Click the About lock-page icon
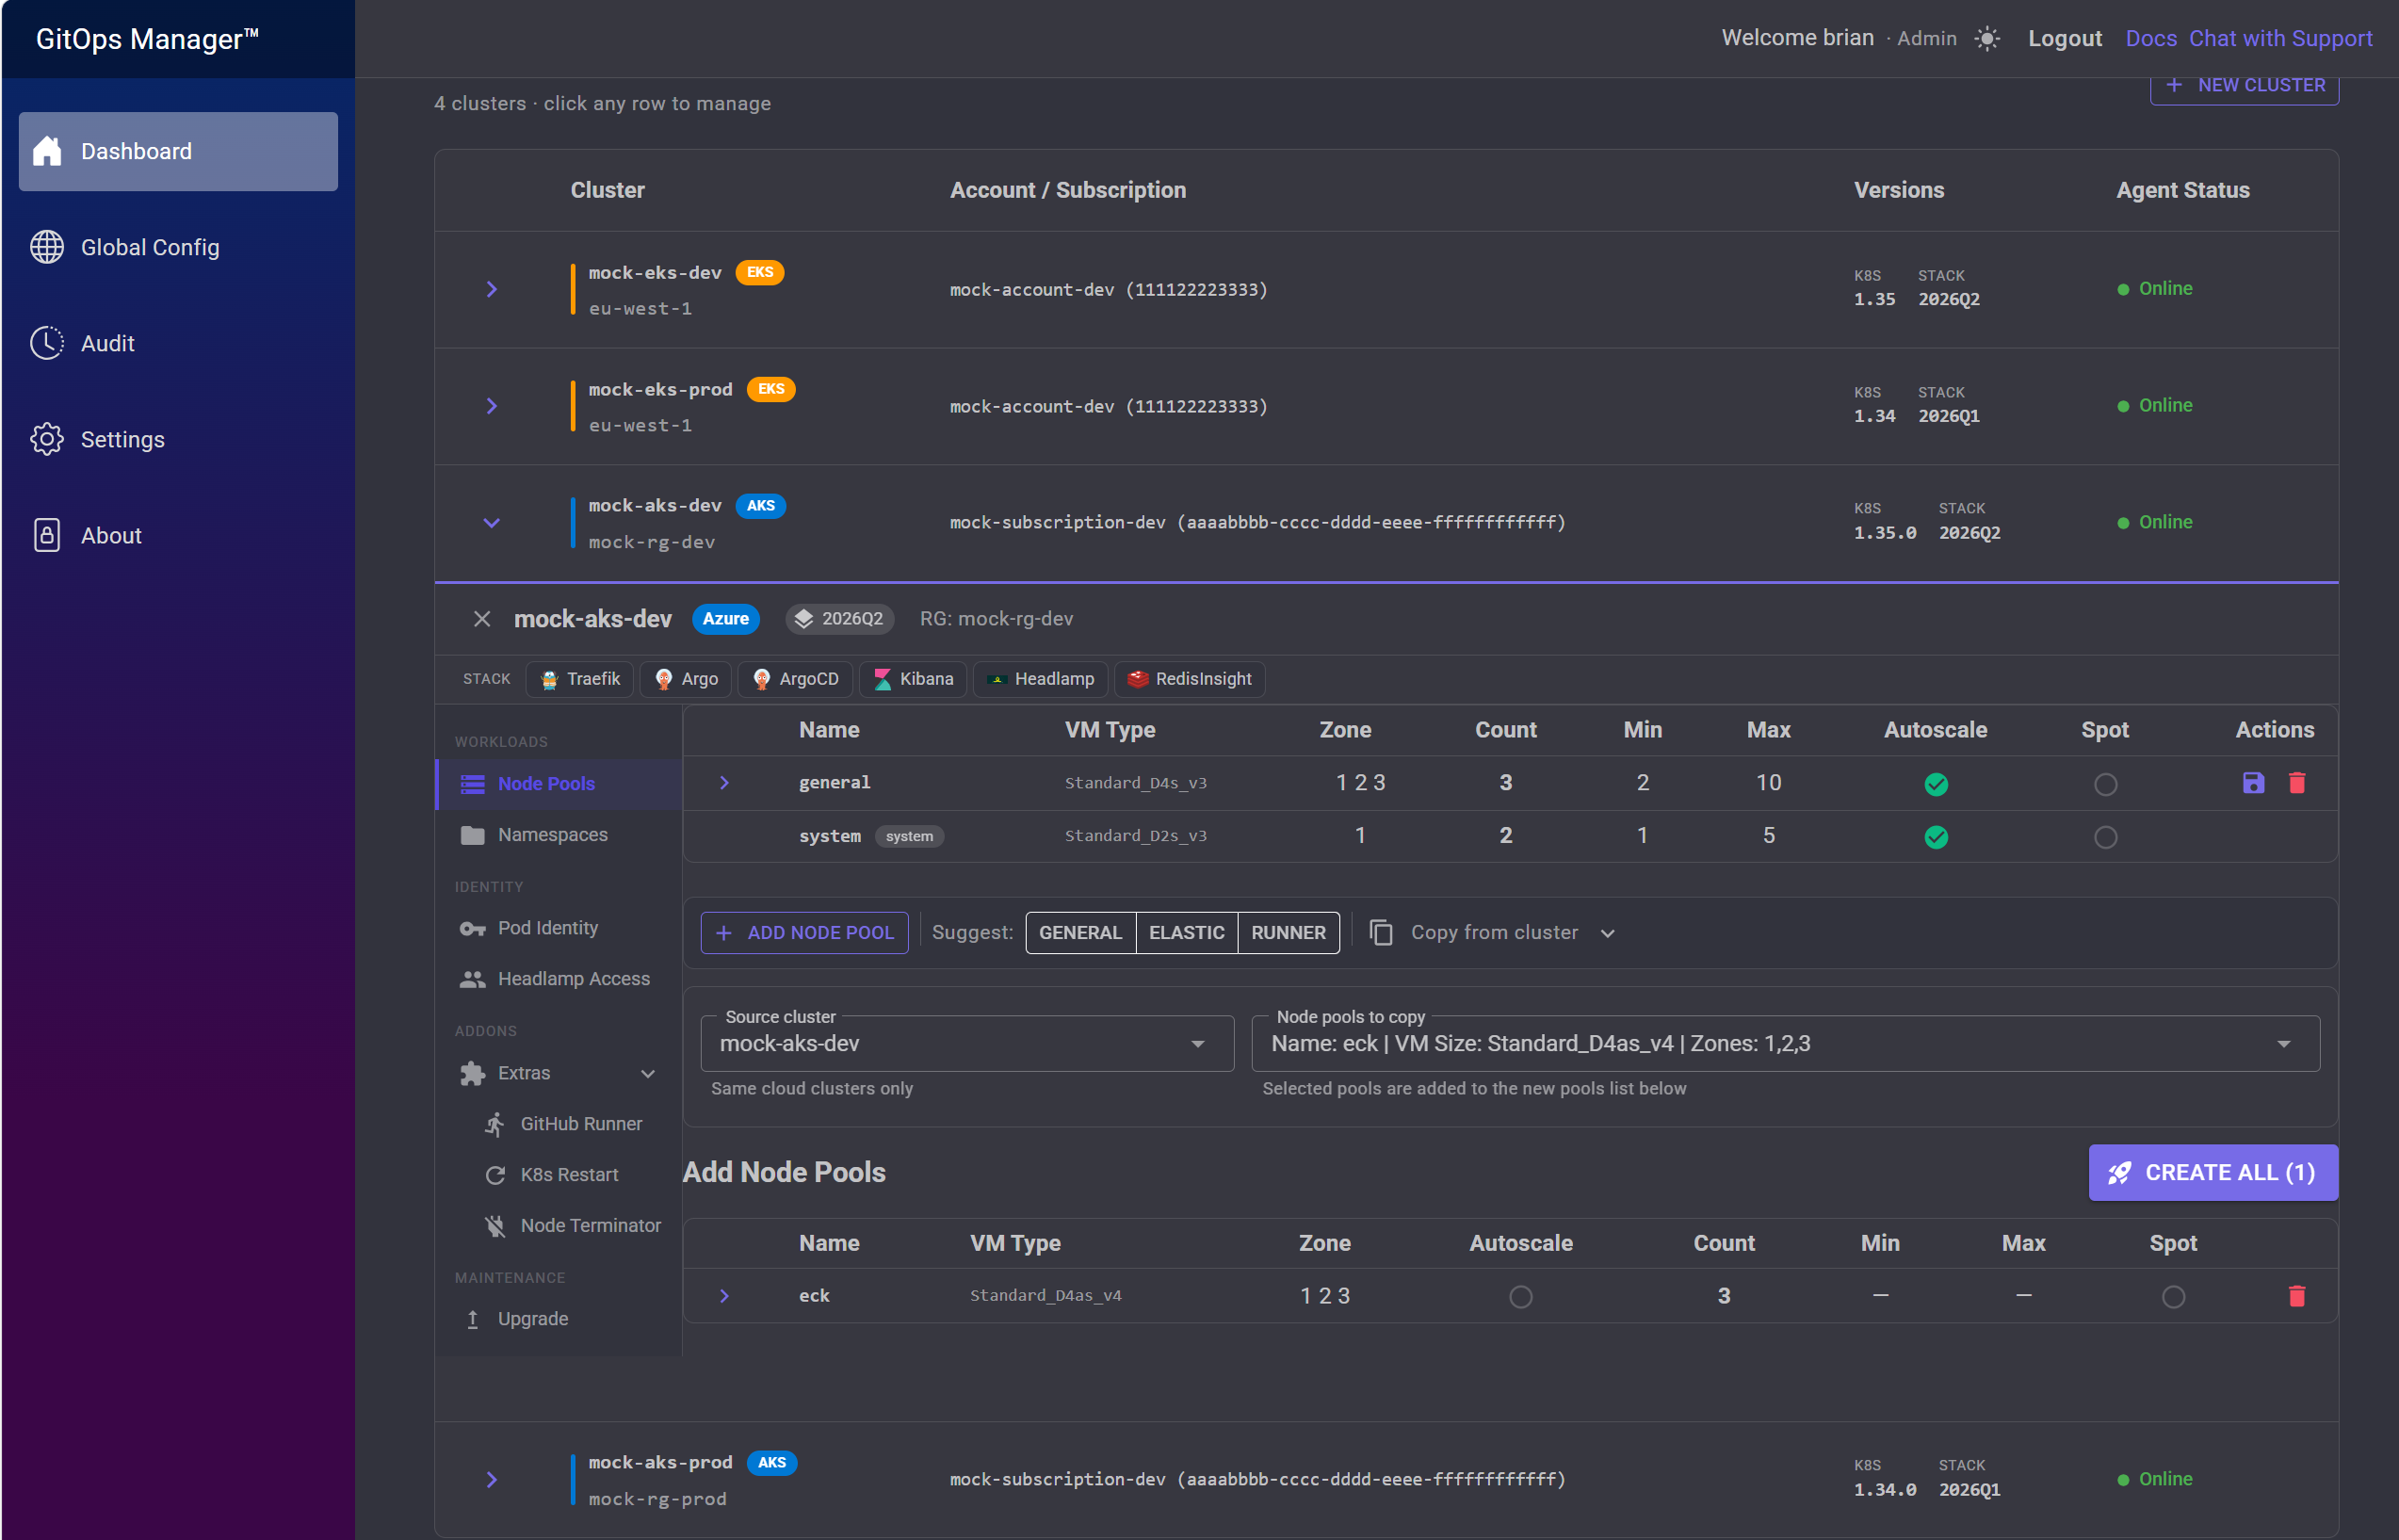The height and width of the screenshot is (1540, 2399). coord(47,535)
